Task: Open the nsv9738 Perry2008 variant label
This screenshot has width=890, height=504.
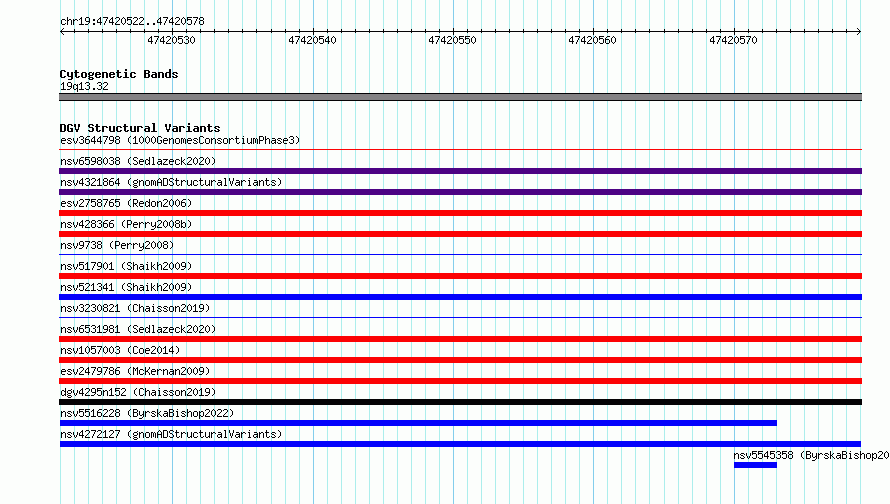Action: tap(117, 245)
